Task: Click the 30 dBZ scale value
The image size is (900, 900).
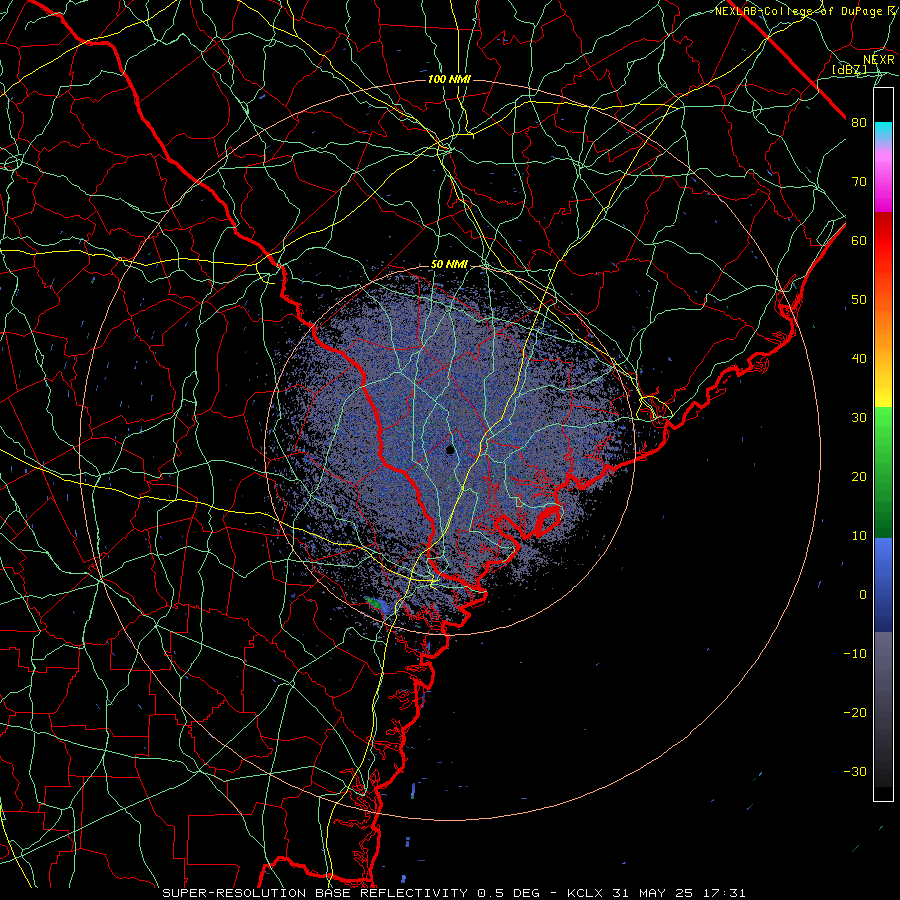Action: [859, 418]
